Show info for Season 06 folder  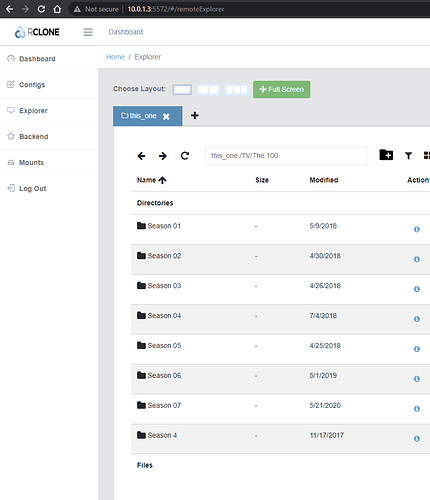[x=417, y=379]
